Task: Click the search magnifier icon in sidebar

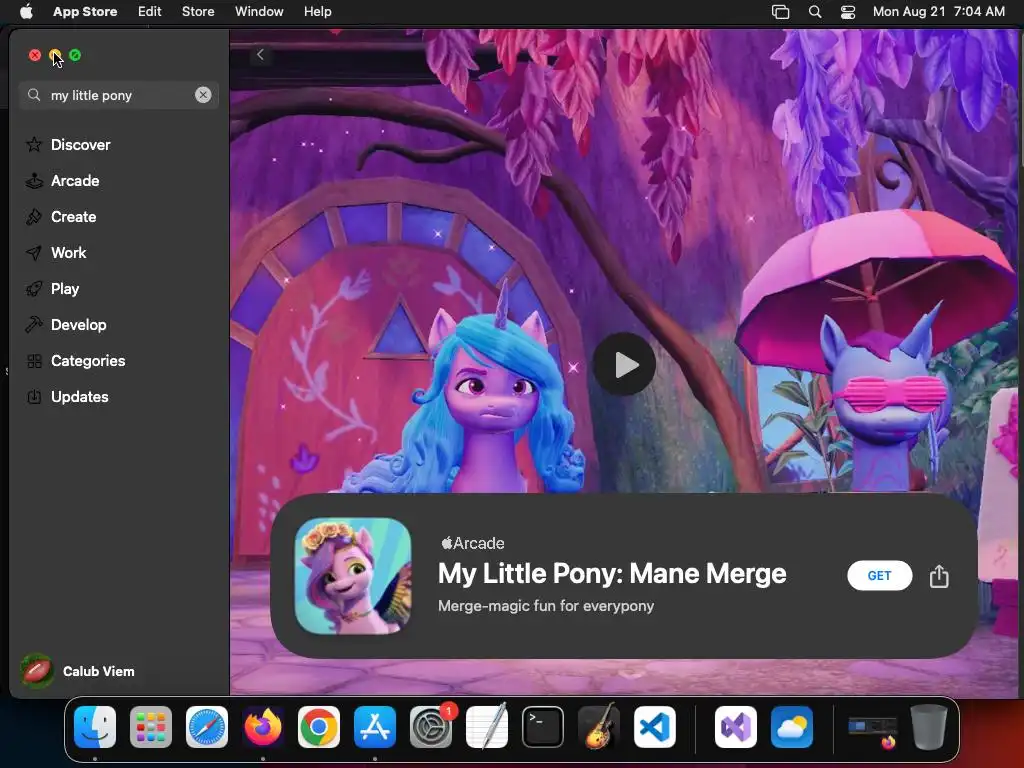Action: (x=34, y=95)
